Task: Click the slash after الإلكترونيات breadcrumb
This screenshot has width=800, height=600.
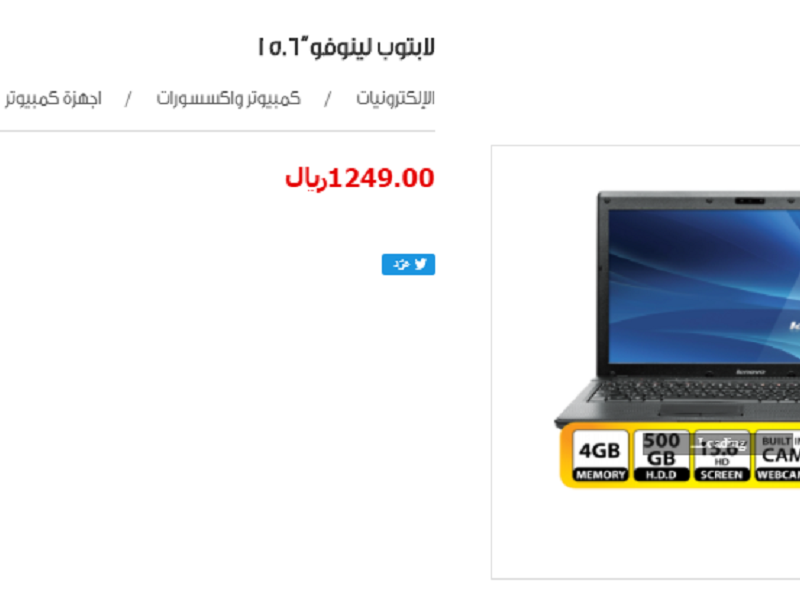Action: [328, 98]
